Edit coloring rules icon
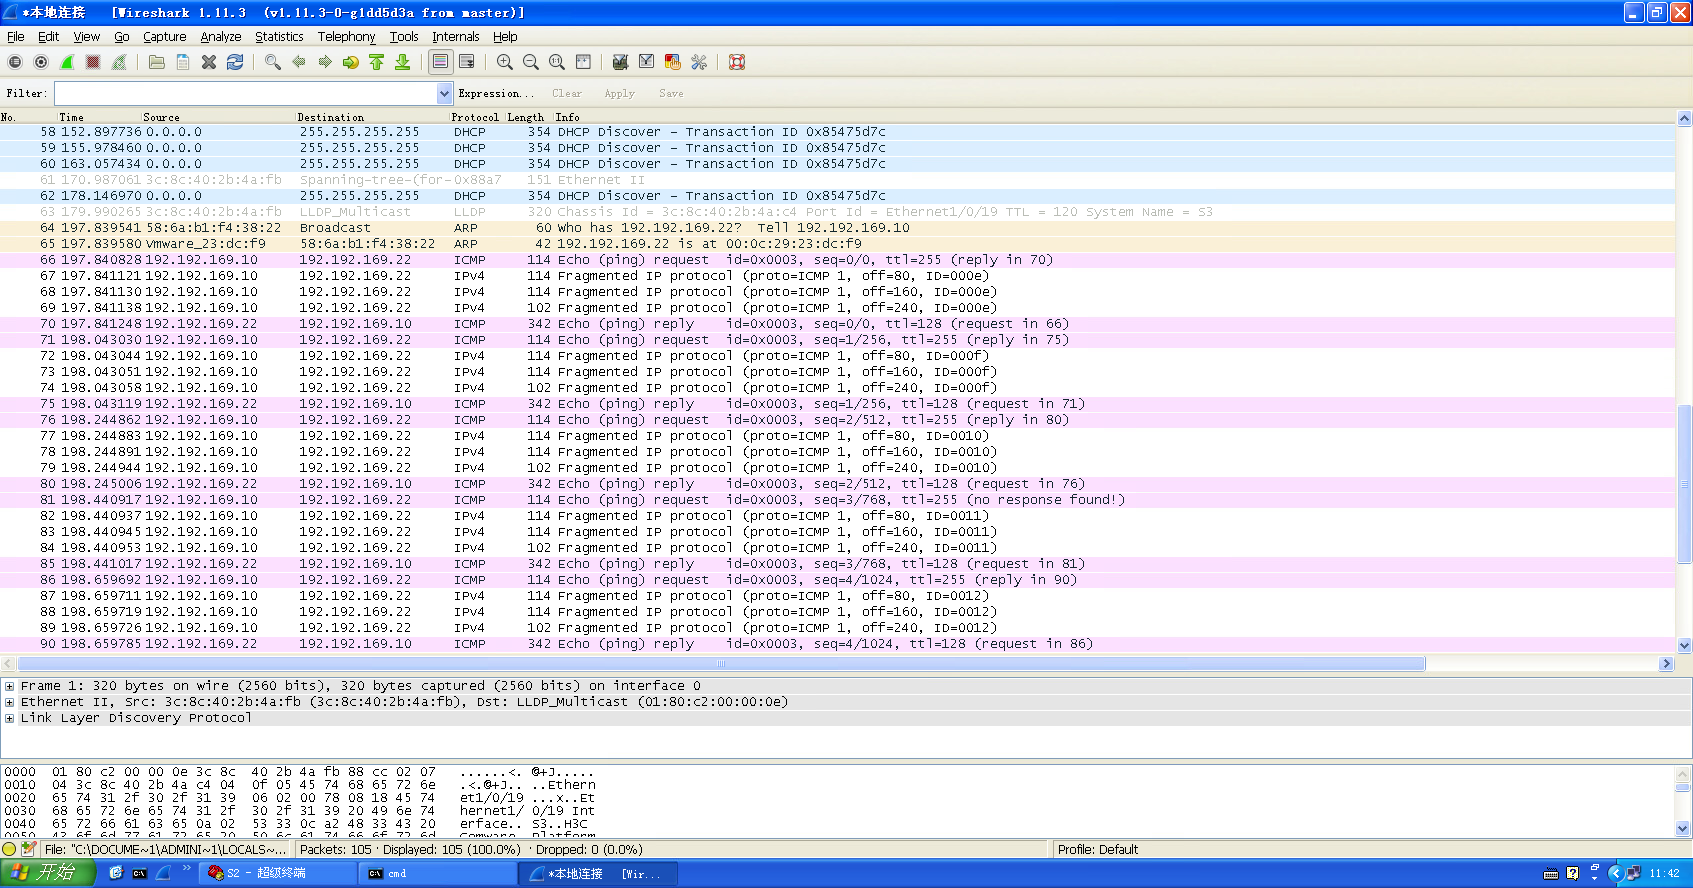The image size is (1693, 888). 673,62
